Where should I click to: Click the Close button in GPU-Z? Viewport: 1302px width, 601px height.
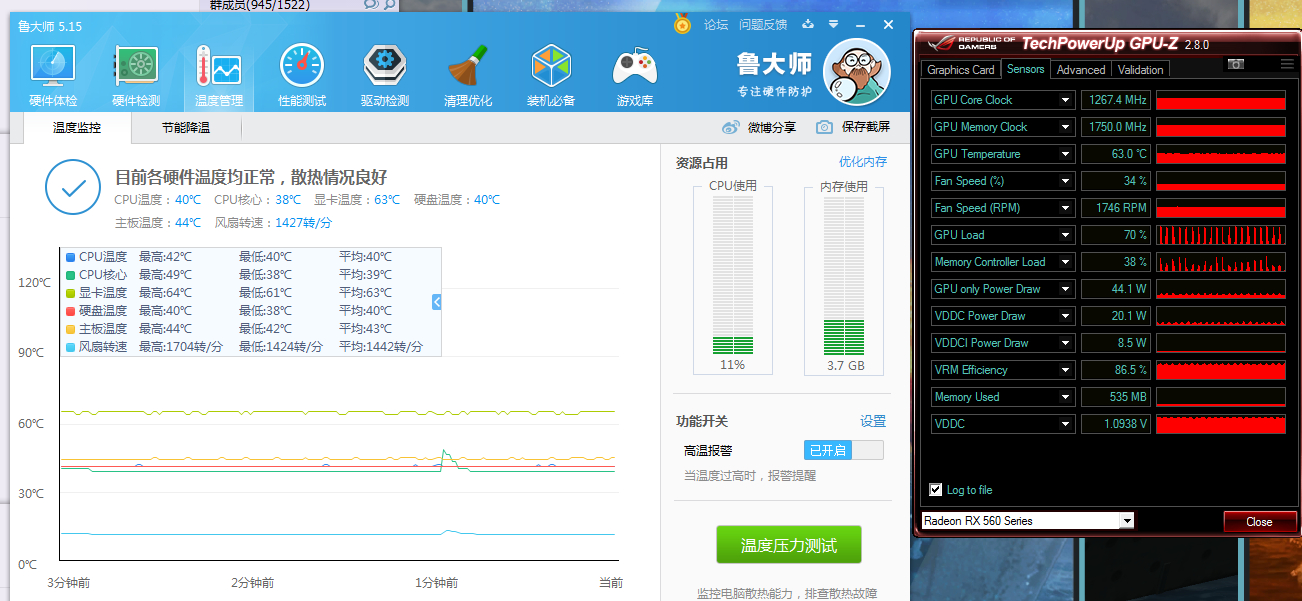pos(1259,522)
